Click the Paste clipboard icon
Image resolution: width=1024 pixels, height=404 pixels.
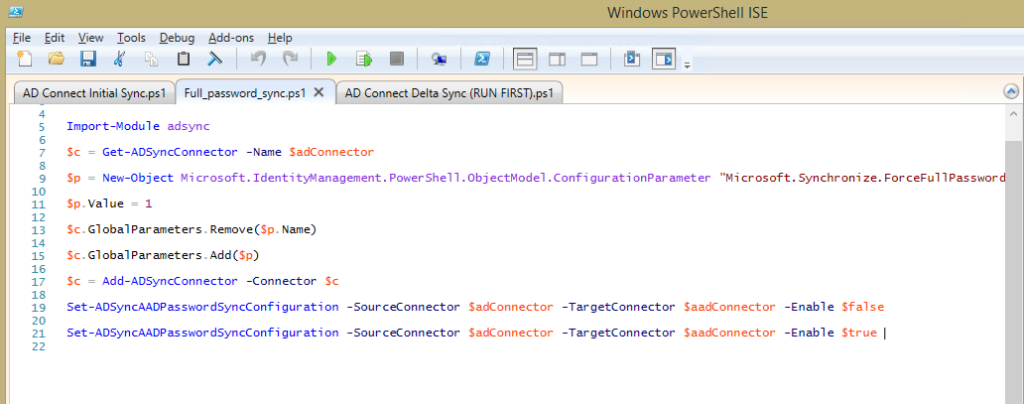183,59
